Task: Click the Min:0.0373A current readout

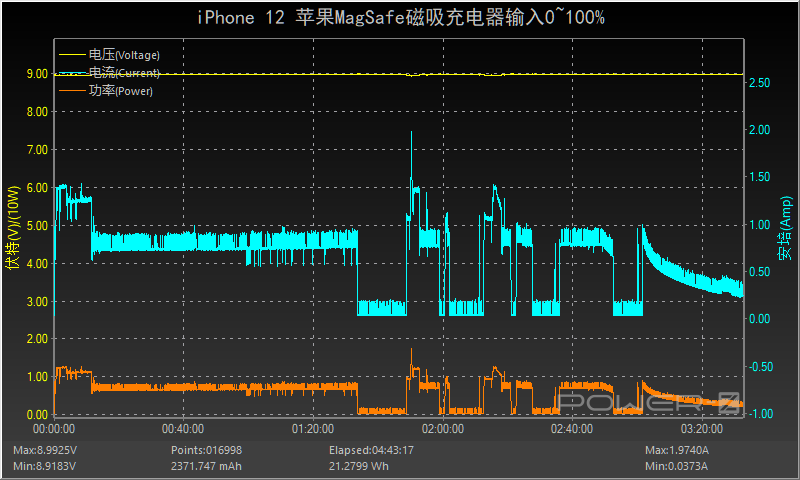Action: tap(676, 466)
